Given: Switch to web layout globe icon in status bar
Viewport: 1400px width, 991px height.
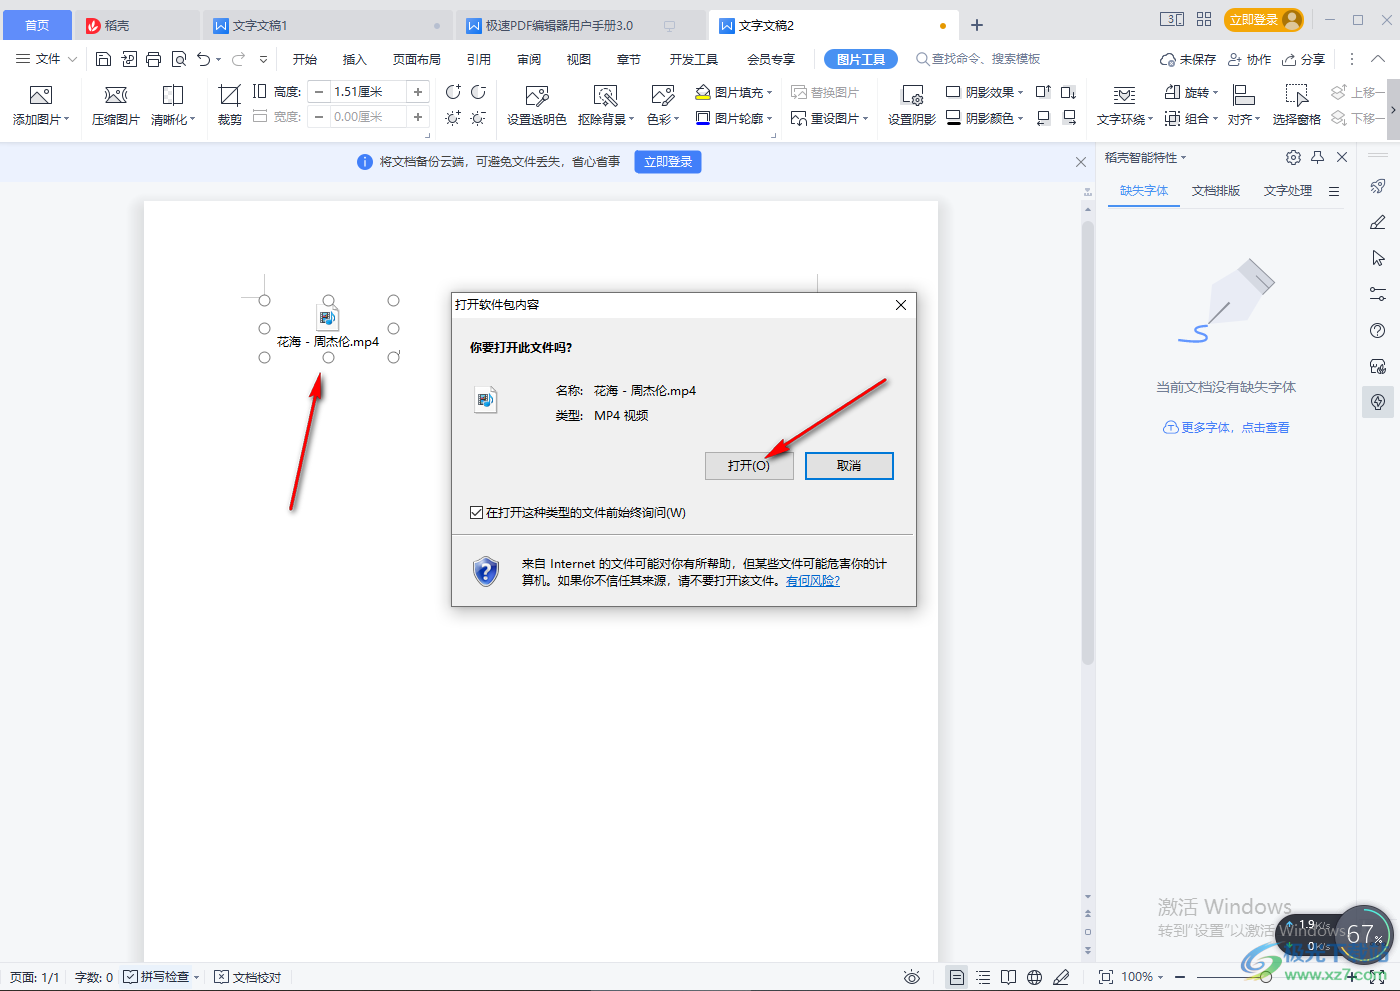Looking at the screenshot, I should (1035, 977).
